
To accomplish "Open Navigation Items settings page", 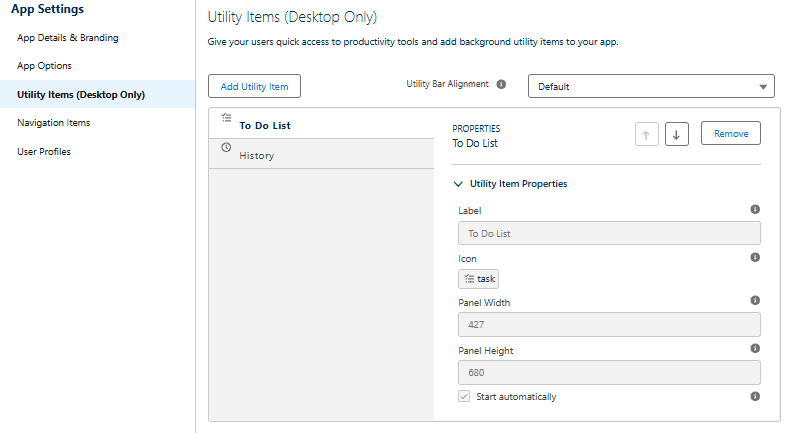I will tap(54, 123).
